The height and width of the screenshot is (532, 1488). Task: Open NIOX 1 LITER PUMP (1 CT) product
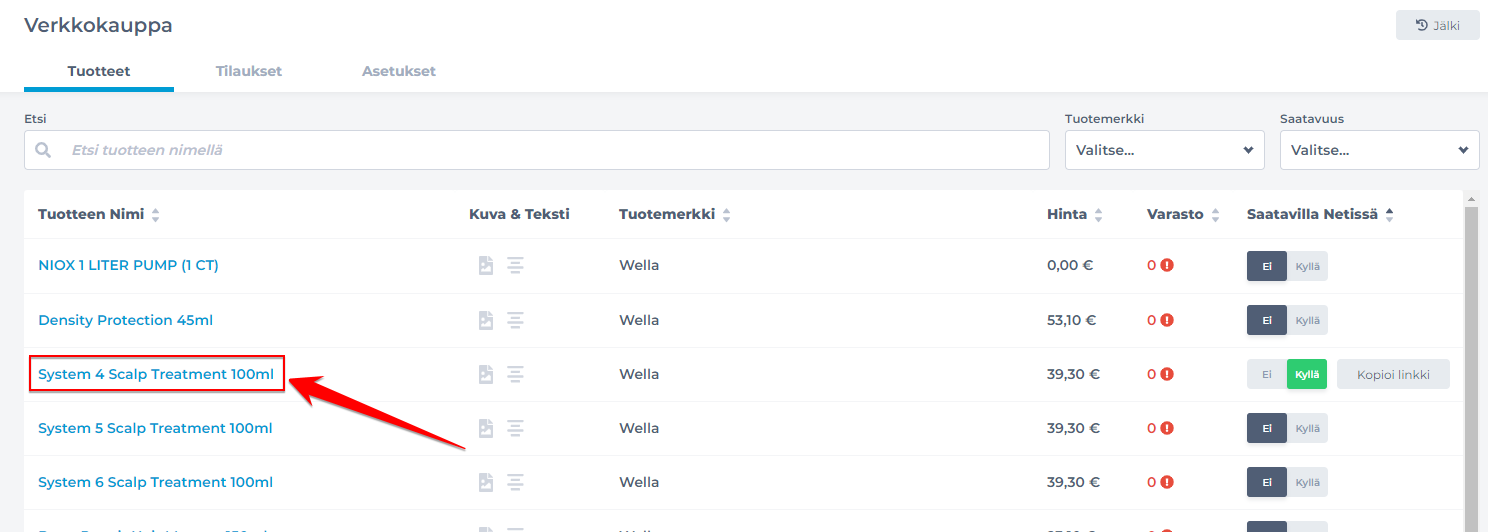128,265
